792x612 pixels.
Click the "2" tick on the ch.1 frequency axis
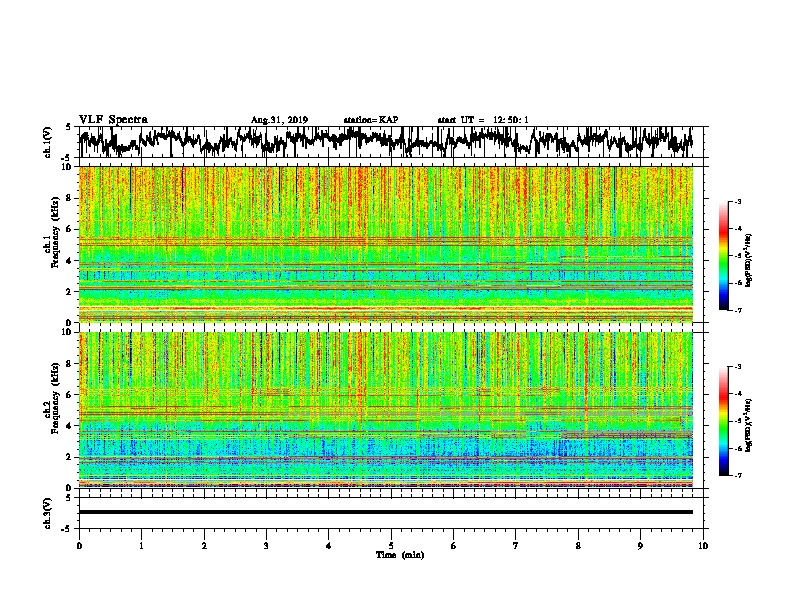coord(69,291)
